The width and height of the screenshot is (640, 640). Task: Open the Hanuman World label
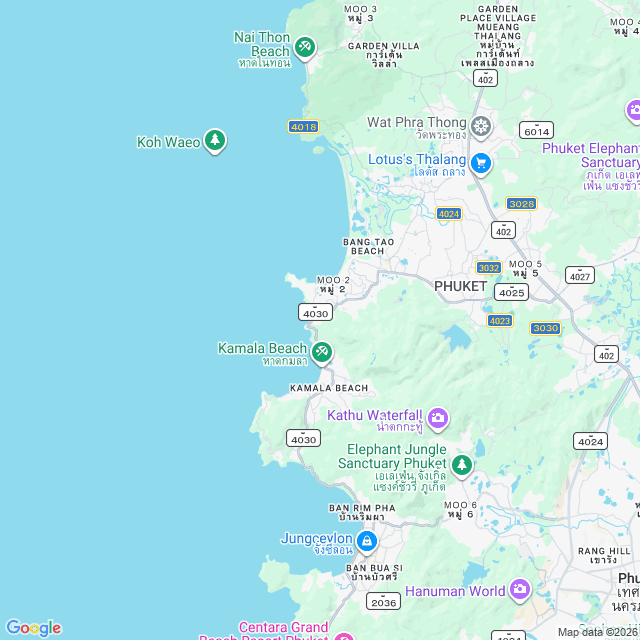coord(455,591)
